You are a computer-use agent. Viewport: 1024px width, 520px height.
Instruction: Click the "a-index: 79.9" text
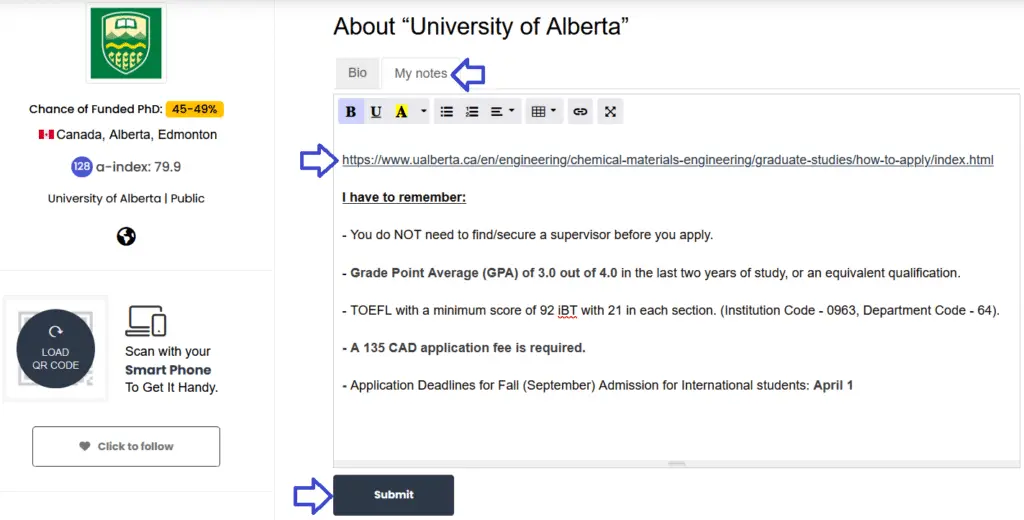[138, 167]
